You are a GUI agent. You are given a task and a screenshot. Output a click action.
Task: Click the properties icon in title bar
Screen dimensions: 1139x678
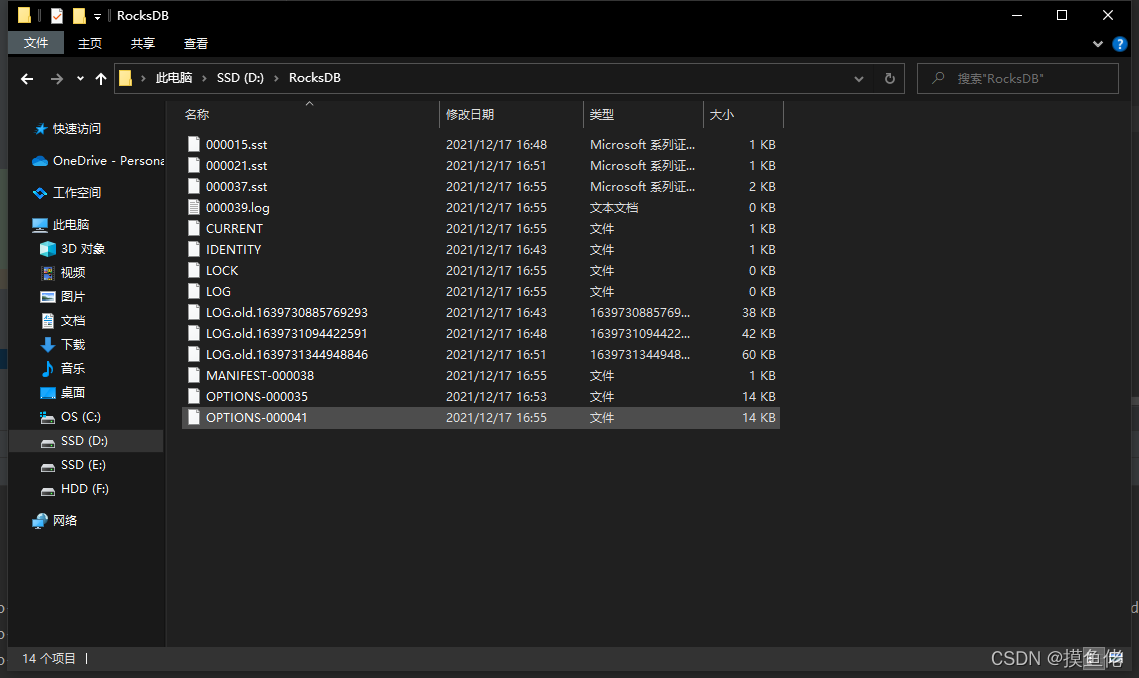pyautogui.click(x=57, y=15)
